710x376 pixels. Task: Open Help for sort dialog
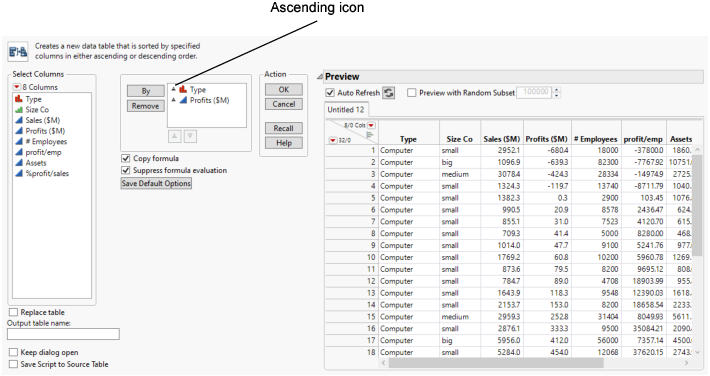coord(284,143)
